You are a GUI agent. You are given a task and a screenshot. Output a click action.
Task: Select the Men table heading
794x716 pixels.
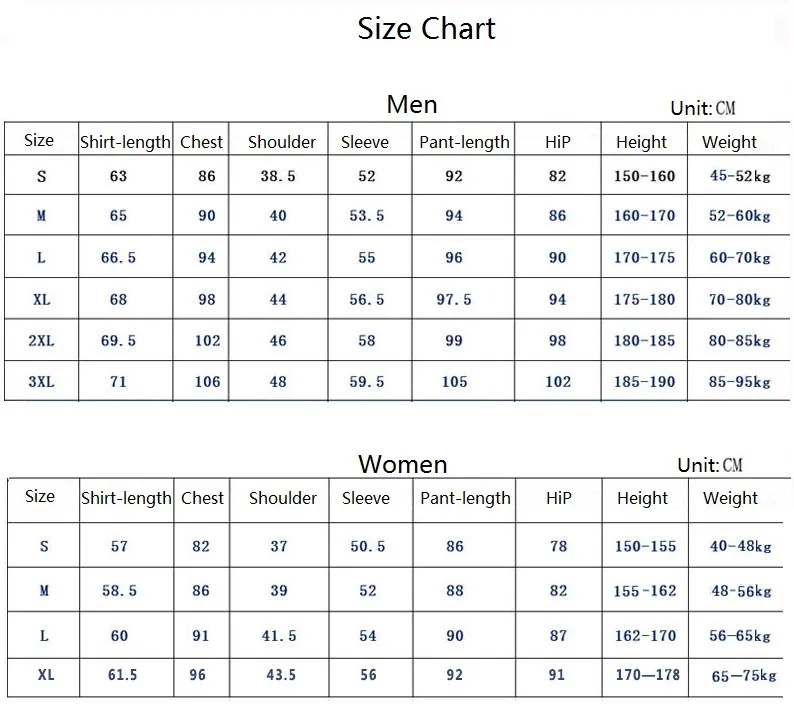(412, 105)
